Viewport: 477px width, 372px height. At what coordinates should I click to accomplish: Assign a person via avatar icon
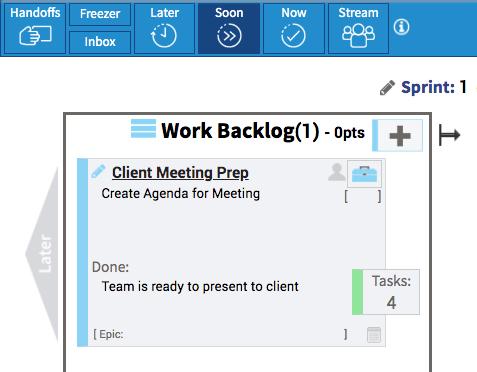[337, 172]
